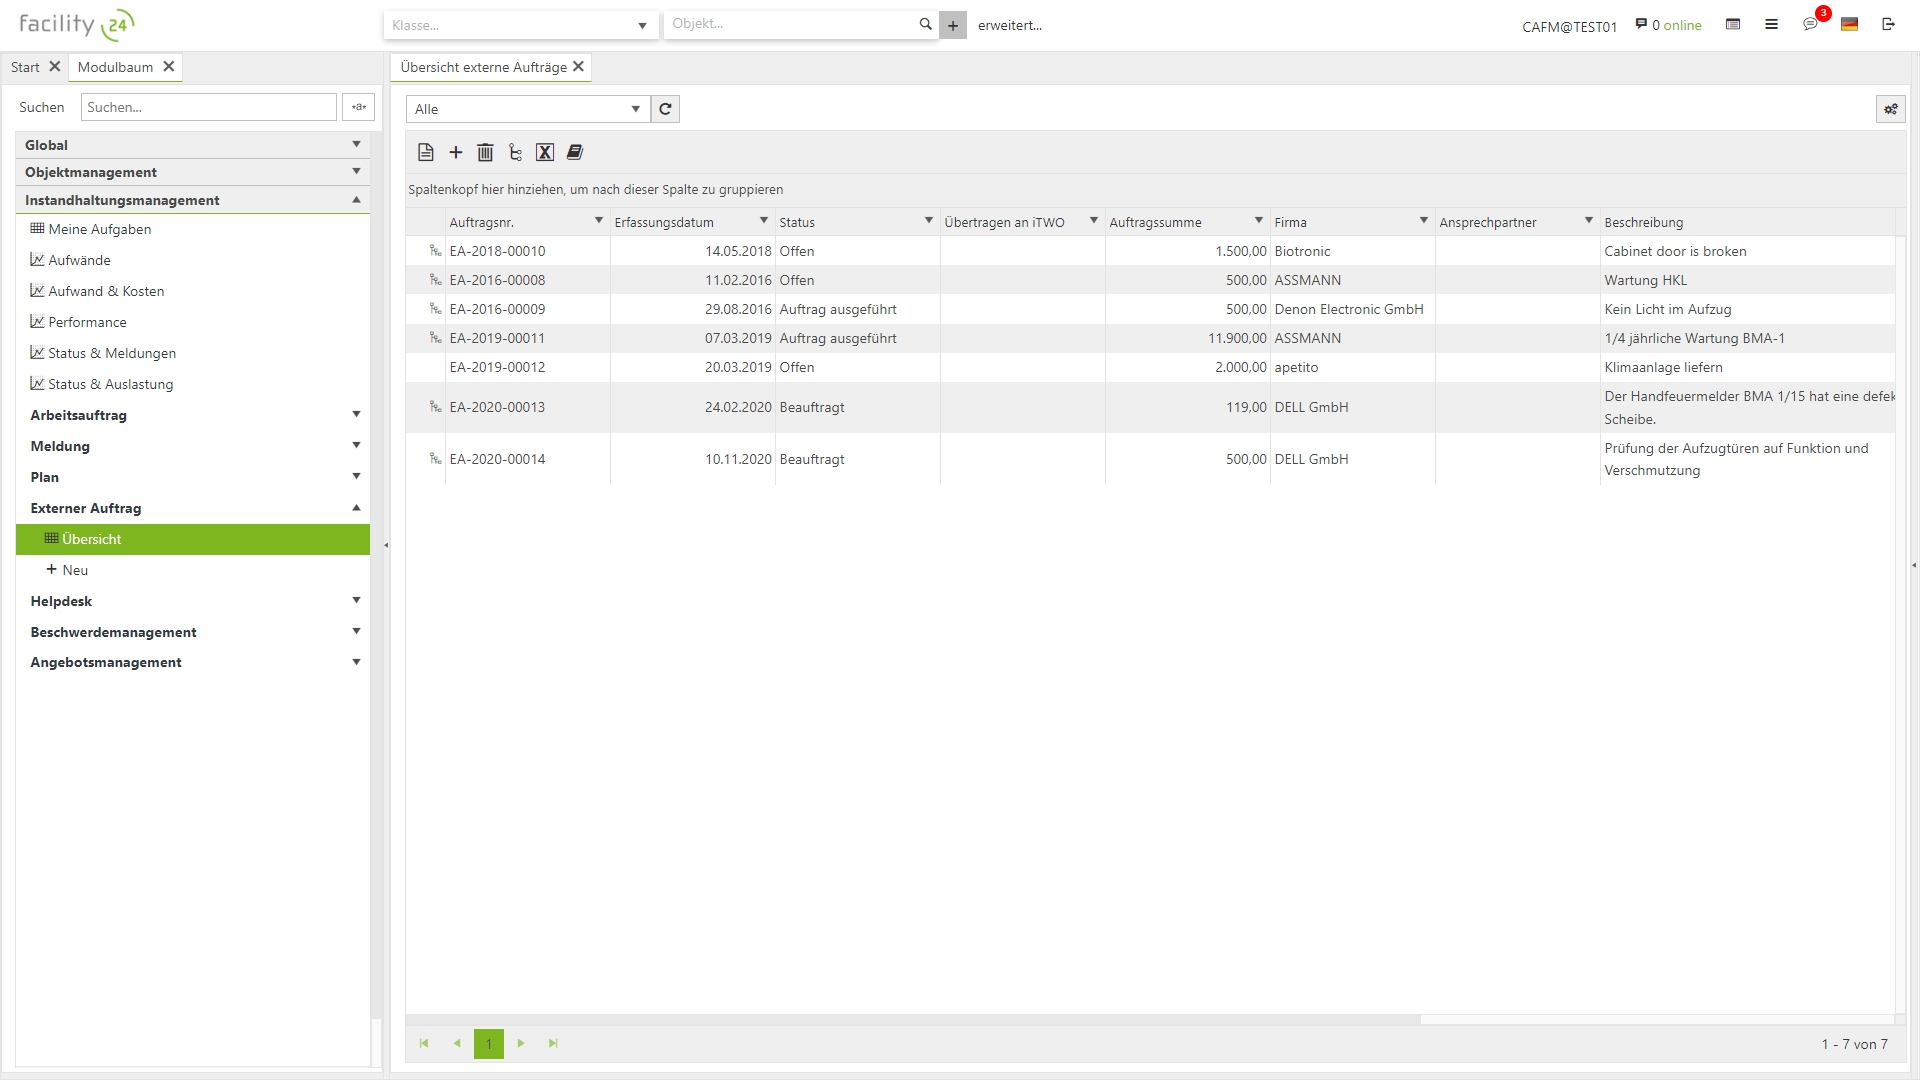Click the book icon in the toolbar
1920x1080 pixels.
coord(575,152)
